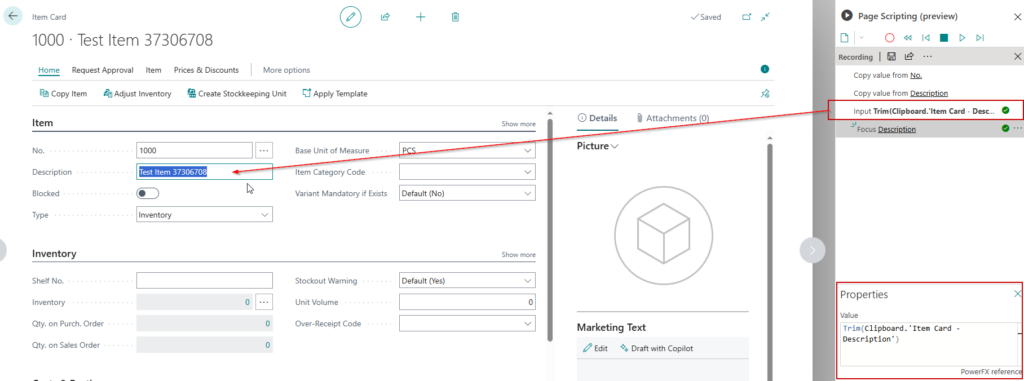Click into the Description field
The height and width of the screenshot is (381, 1024).
[204, 172]
